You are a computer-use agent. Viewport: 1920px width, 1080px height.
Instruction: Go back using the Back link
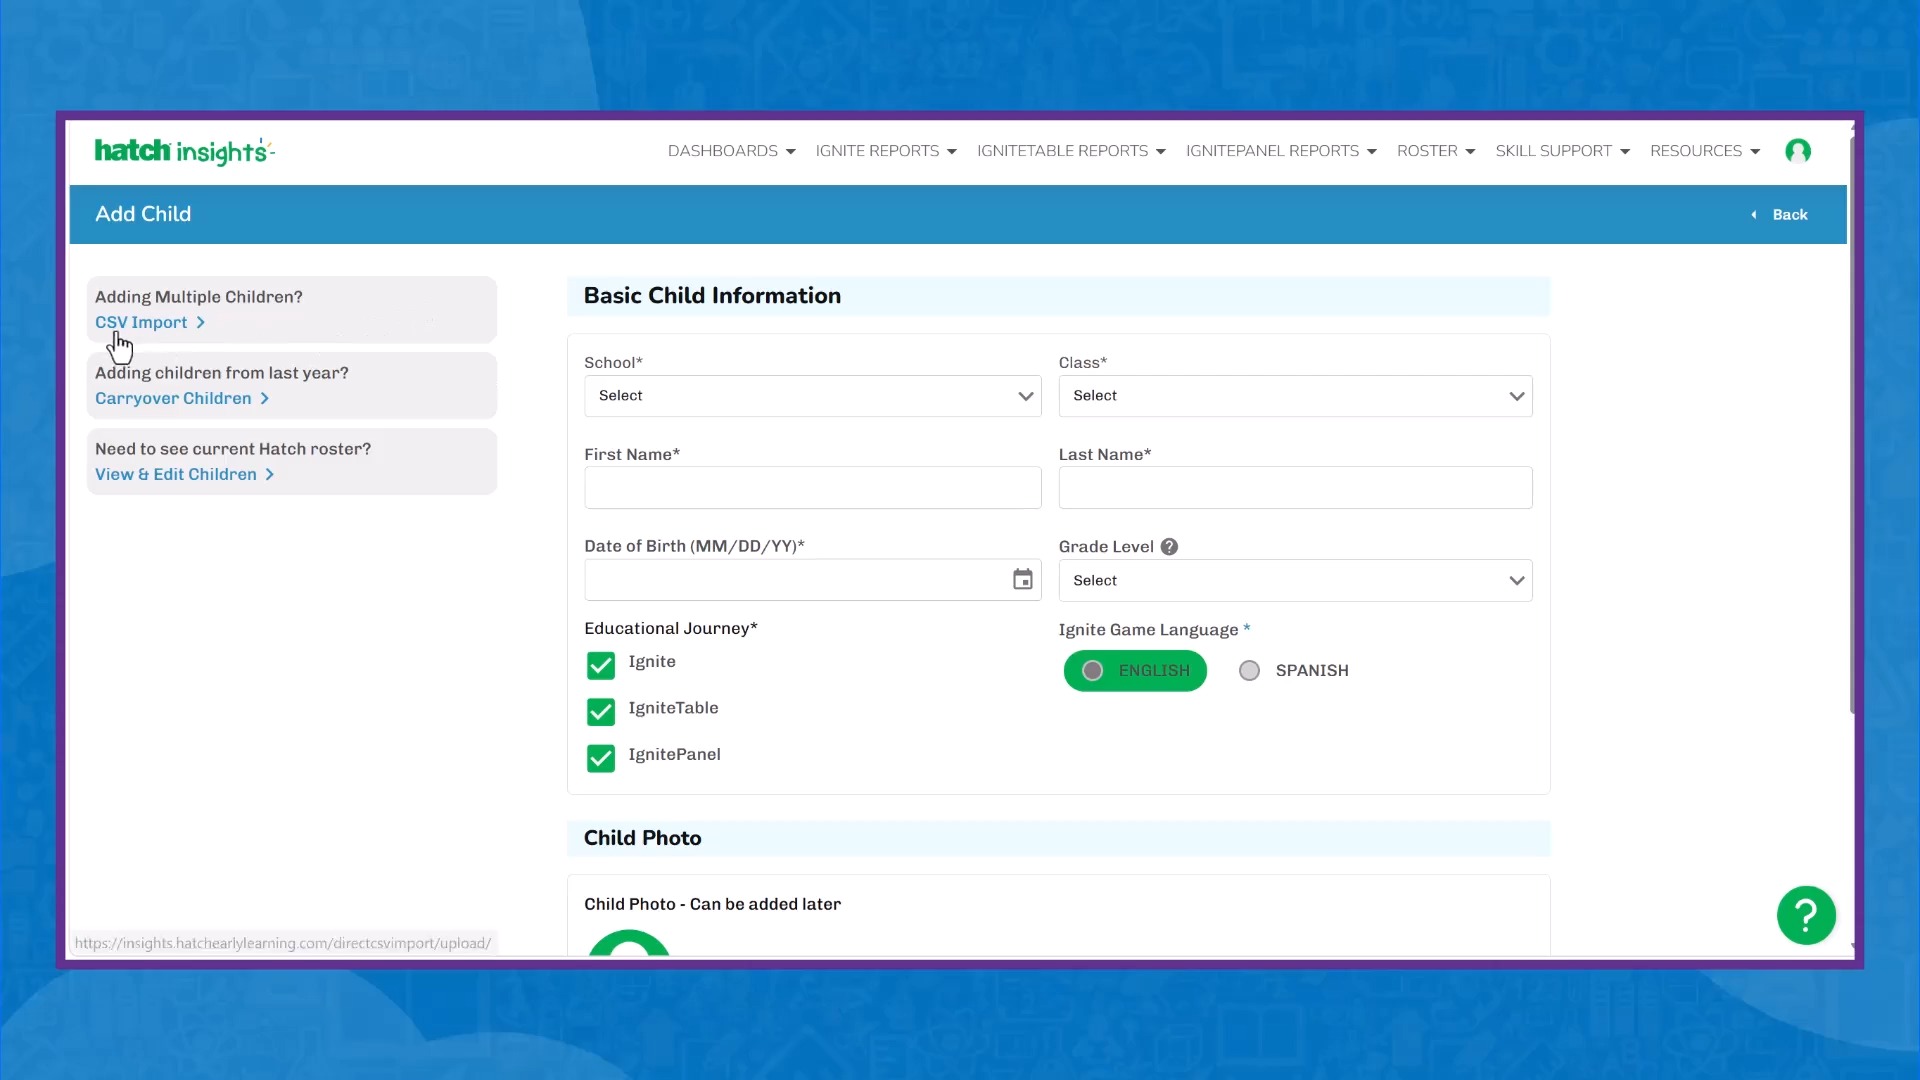pyautogui.click(x=1779, y=215)
